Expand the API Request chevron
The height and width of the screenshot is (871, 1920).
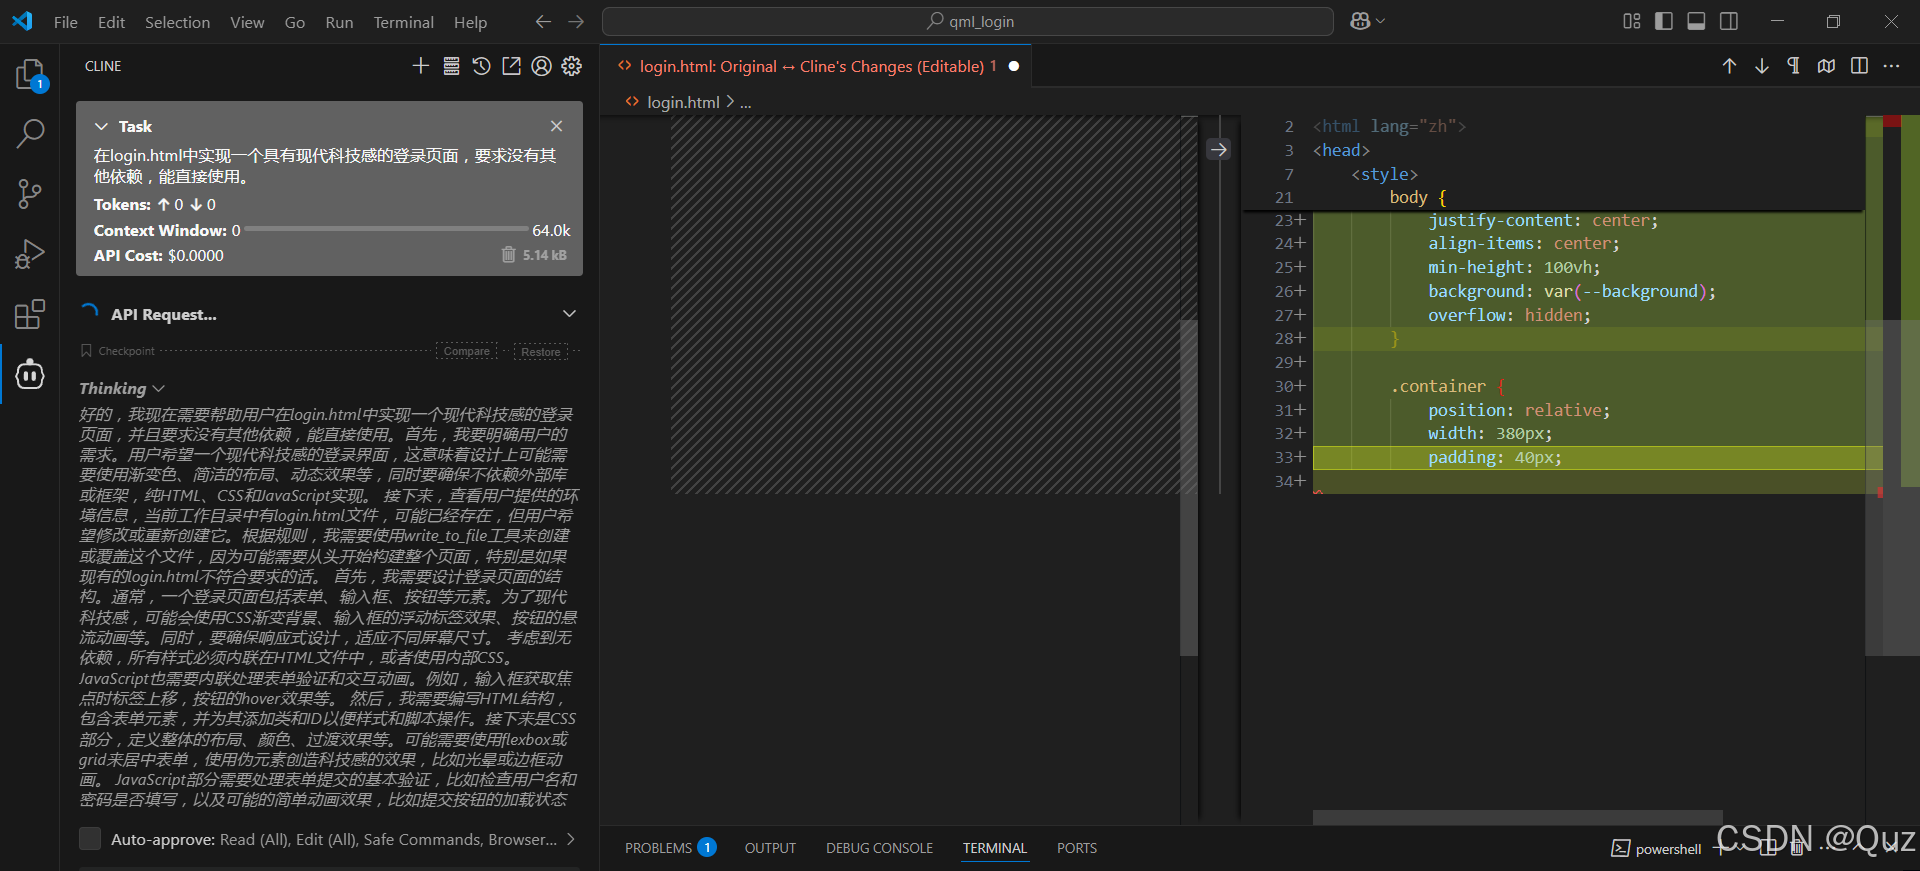click(570, 314)
